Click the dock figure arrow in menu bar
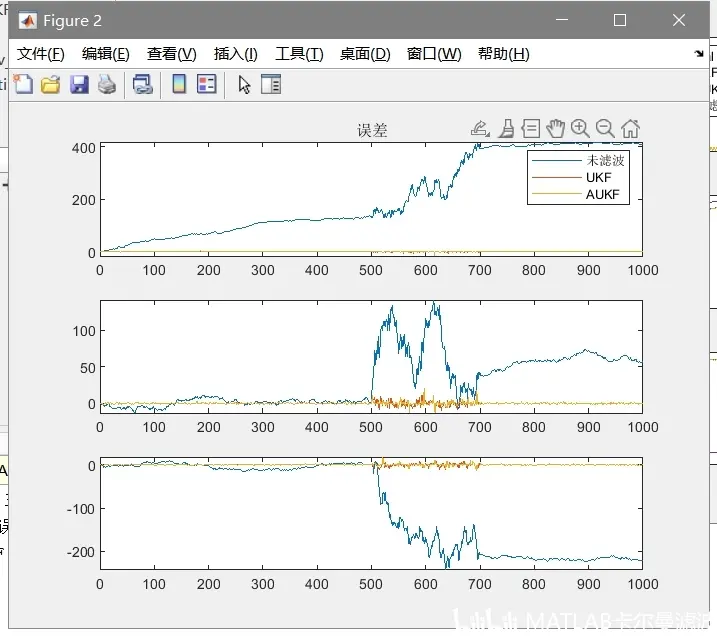The height and width of the screenshot is (636, 717). 699,53
